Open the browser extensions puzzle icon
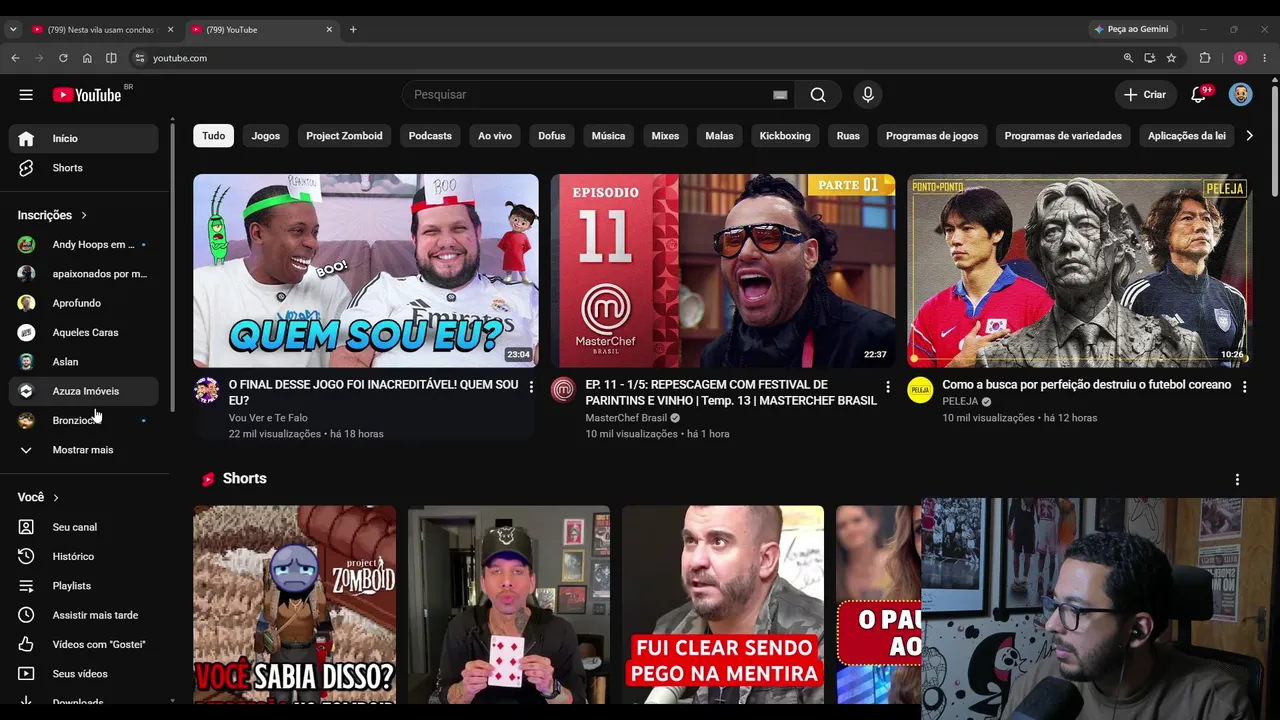1280x720 pixels. point(1205,58)
